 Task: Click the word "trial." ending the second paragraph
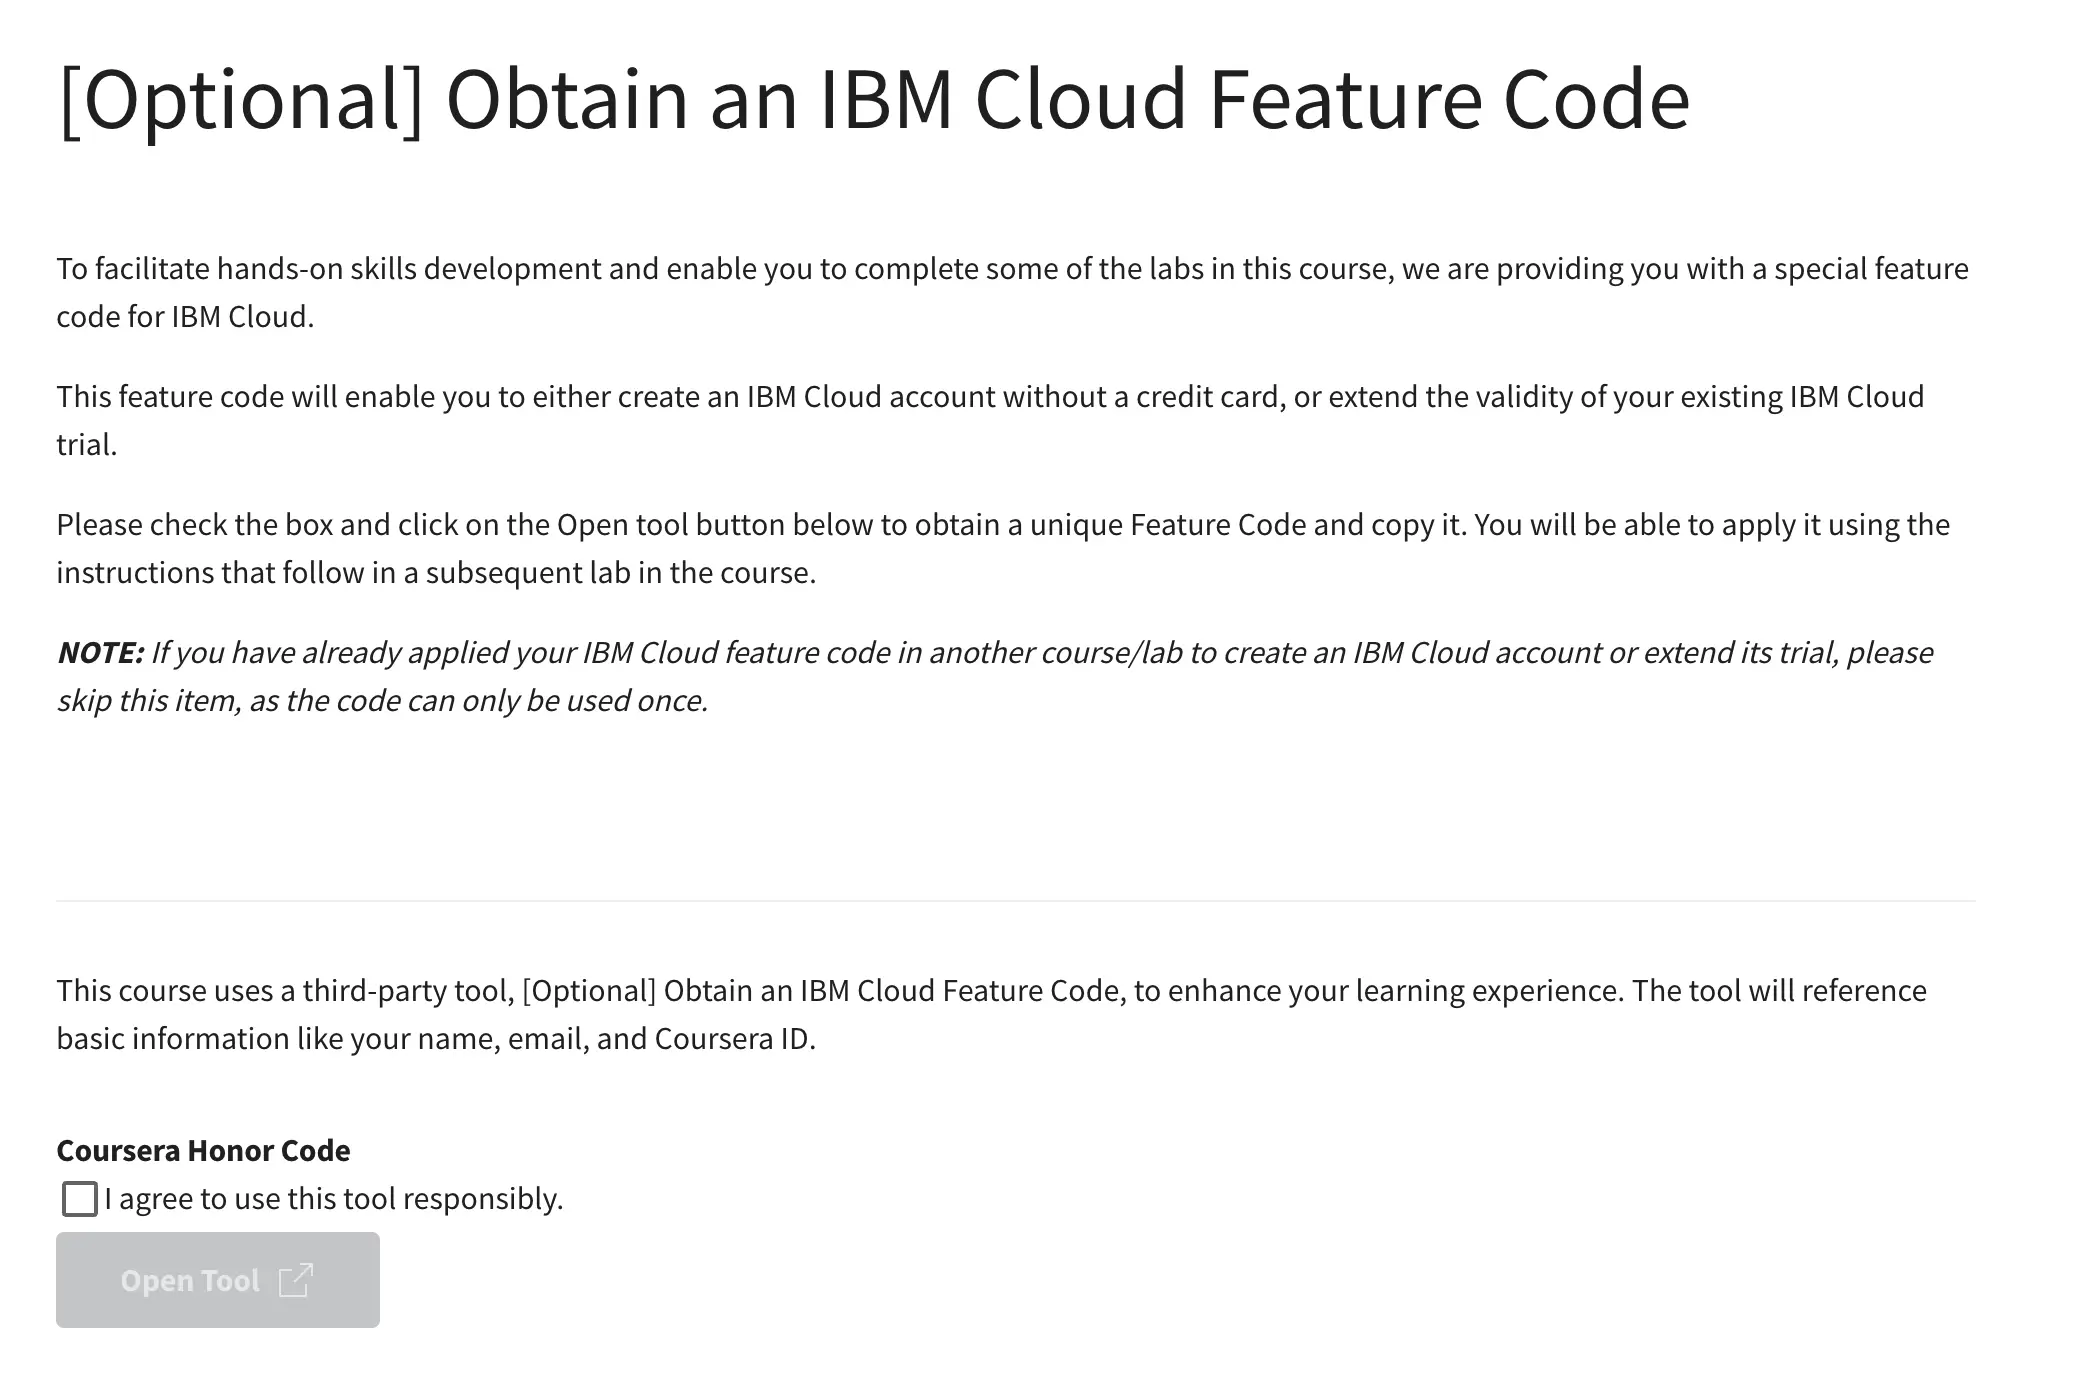[87, 445]
